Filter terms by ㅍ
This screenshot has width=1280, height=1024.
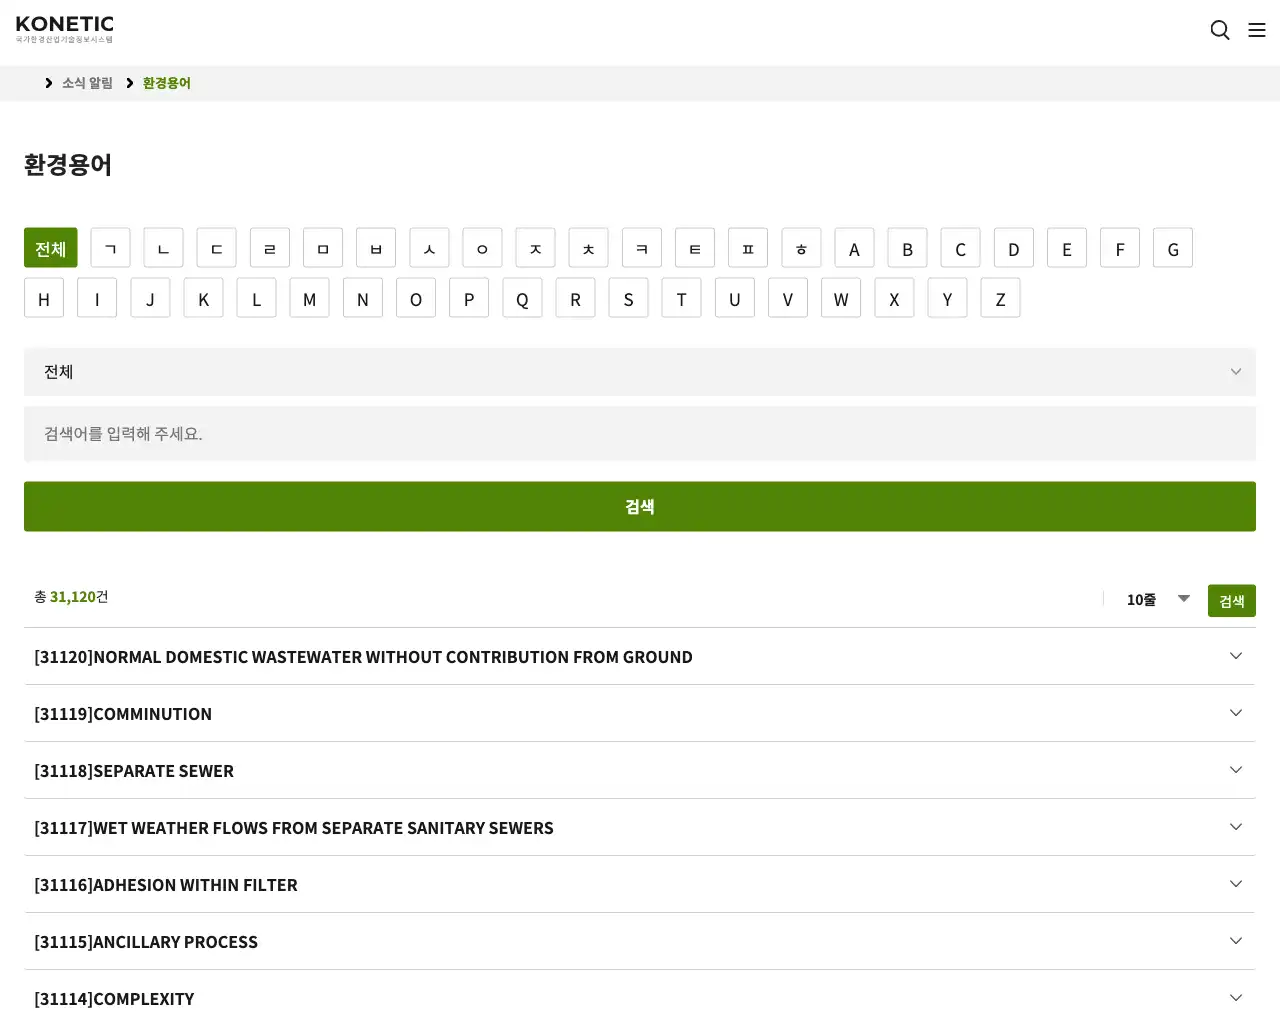click(748, 248)
